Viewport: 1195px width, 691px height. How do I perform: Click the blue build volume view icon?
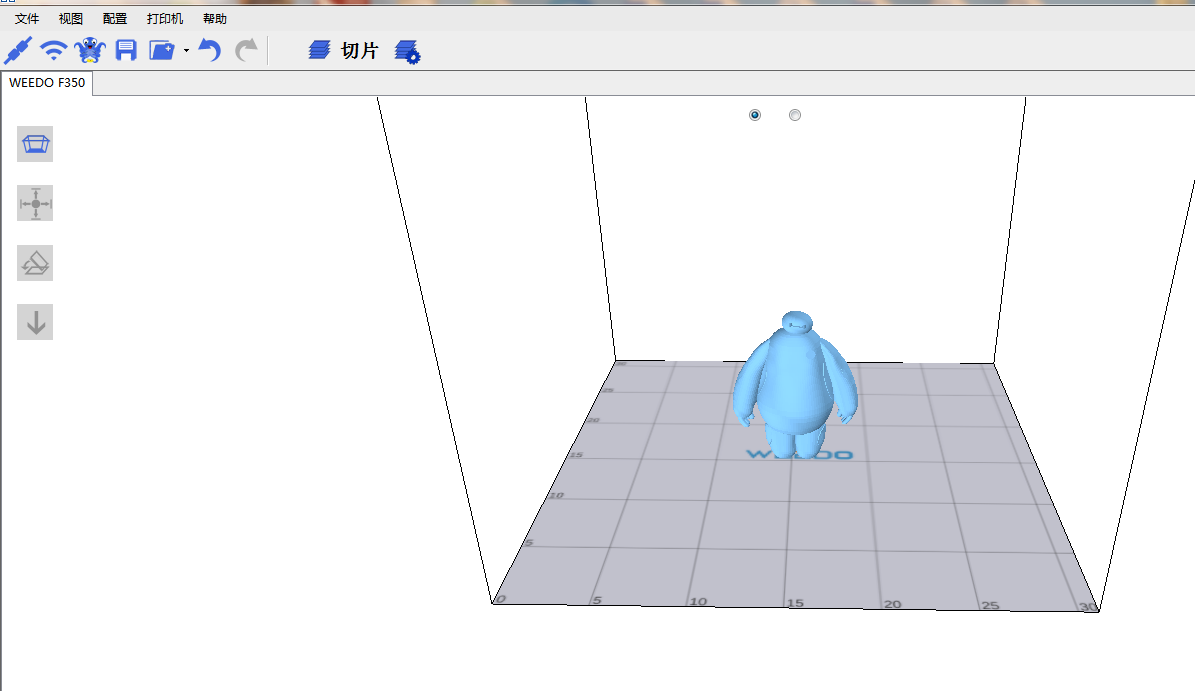[35, 145]
